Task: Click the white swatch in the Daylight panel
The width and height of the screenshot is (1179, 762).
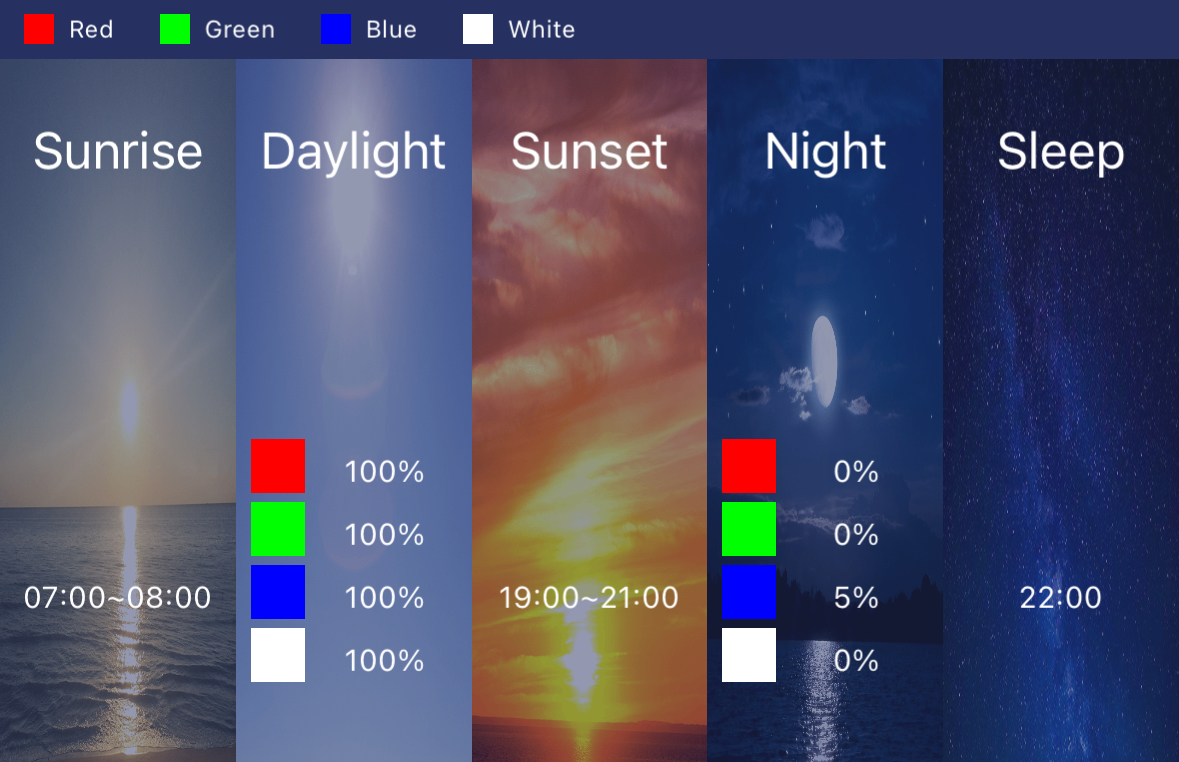Action: 278,655
